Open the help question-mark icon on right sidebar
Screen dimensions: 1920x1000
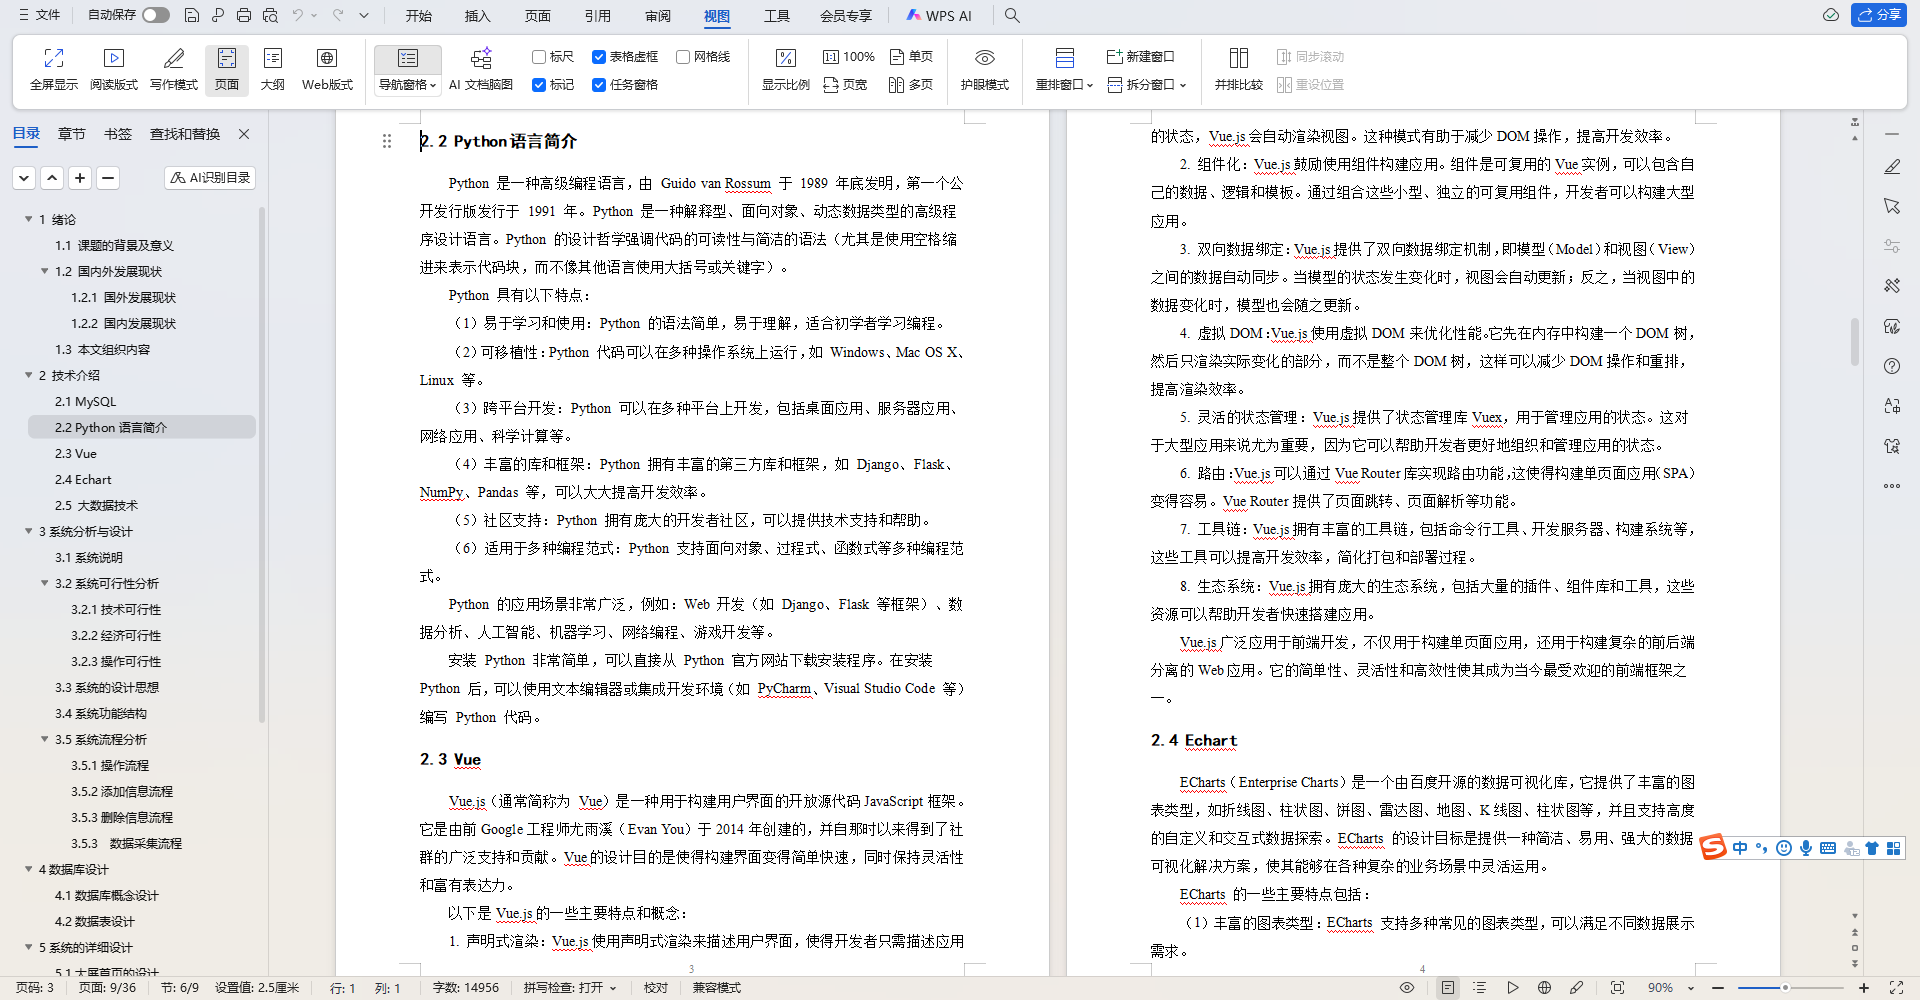tap(1891, 366)
